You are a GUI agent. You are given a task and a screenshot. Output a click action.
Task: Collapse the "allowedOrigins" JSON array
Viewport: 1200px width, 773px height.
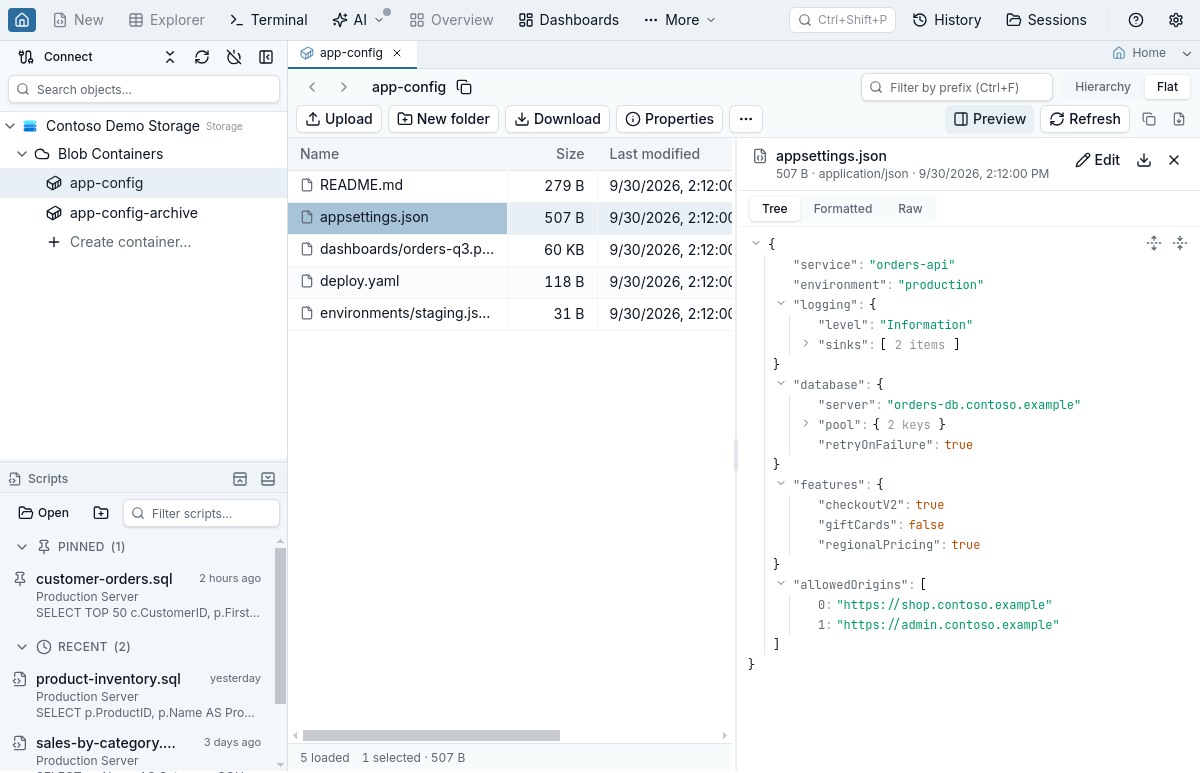click(781, 584)
